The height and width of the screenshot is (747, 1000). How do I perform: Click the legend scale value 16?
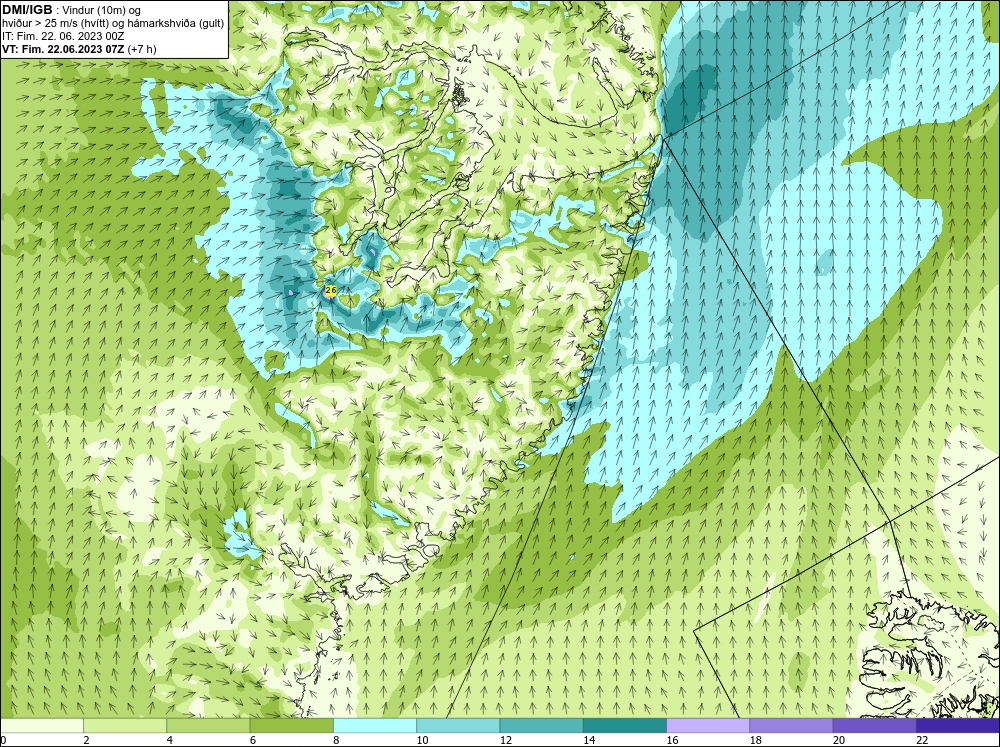pos(672,740)
